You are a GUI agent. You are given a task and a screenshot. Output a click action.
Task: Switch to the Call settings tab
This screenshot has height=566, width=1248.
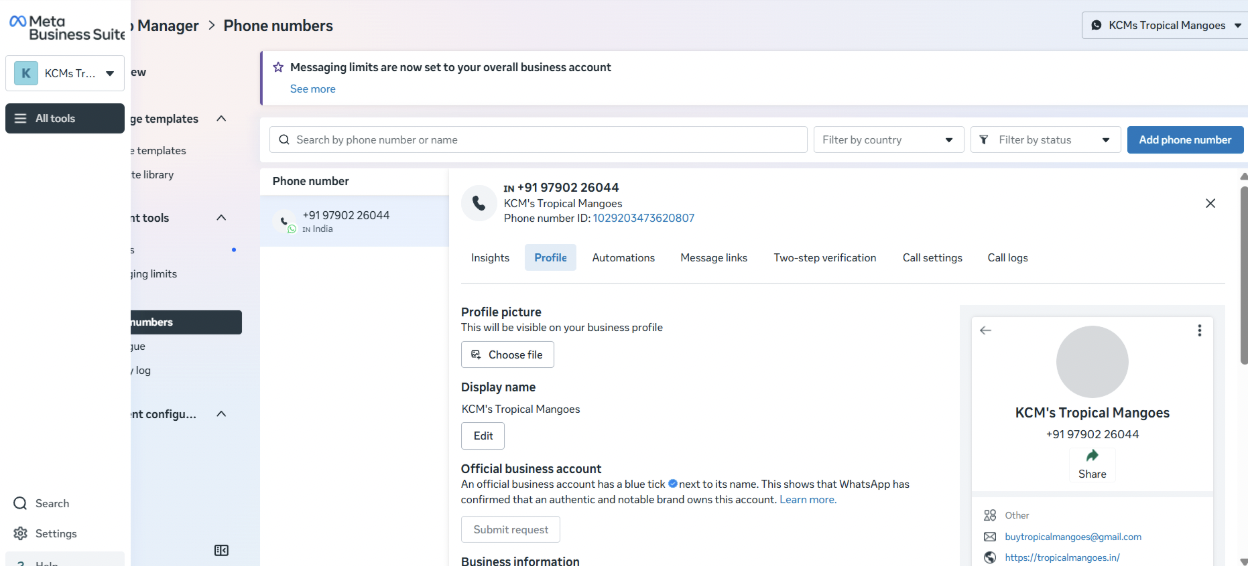pyautogui.click(x=932, y=257)
